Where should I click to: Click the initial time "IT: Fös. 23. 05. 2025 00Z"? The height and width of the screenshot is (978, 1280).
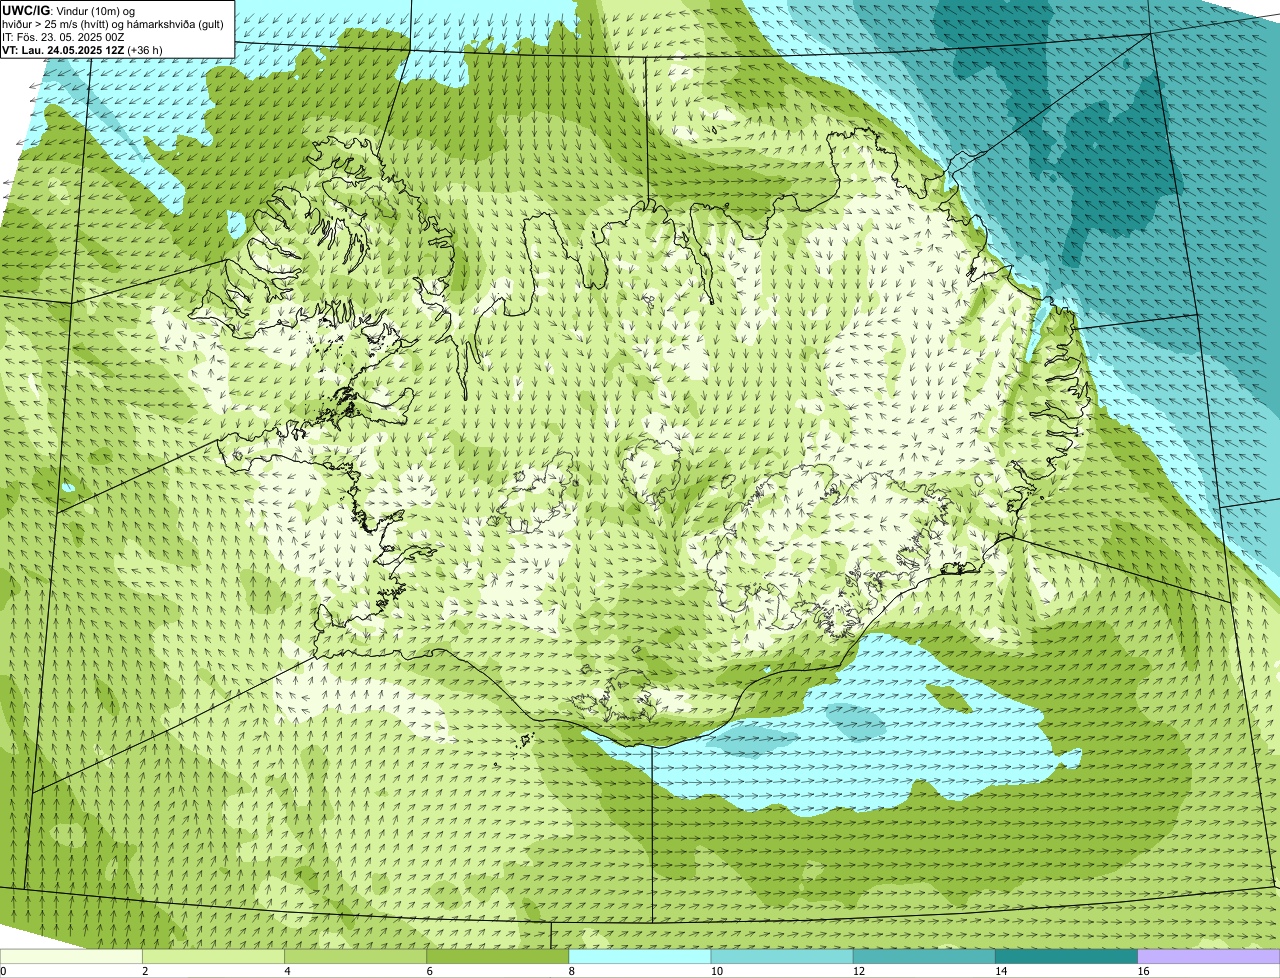pos(64,37)
